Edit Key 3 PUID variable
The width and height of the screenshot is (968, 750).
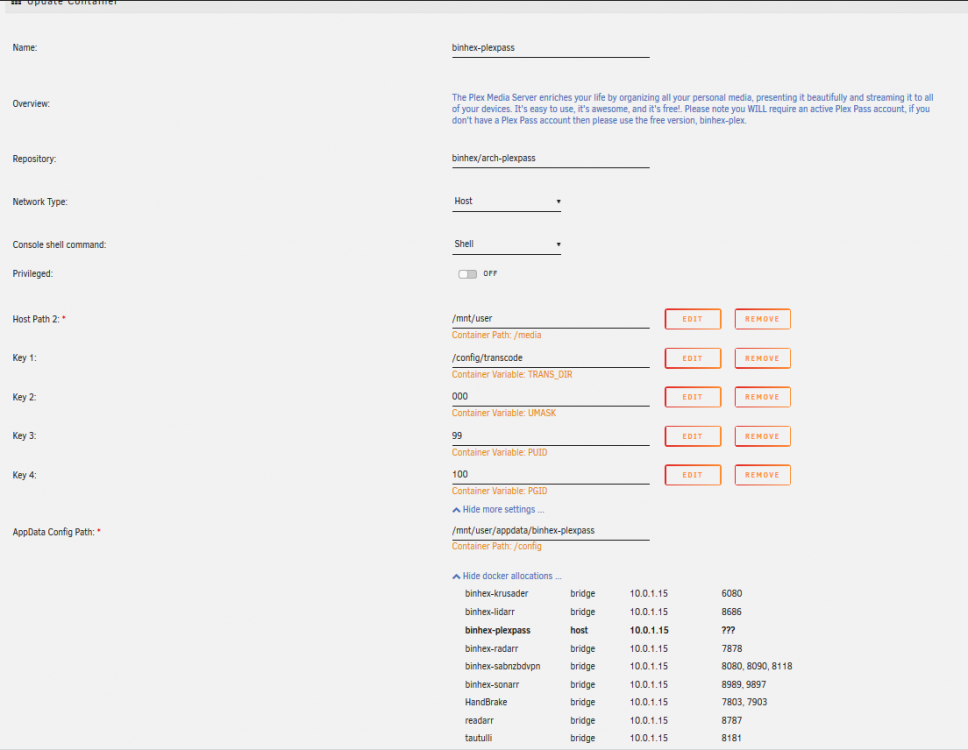tap(693, 436)
